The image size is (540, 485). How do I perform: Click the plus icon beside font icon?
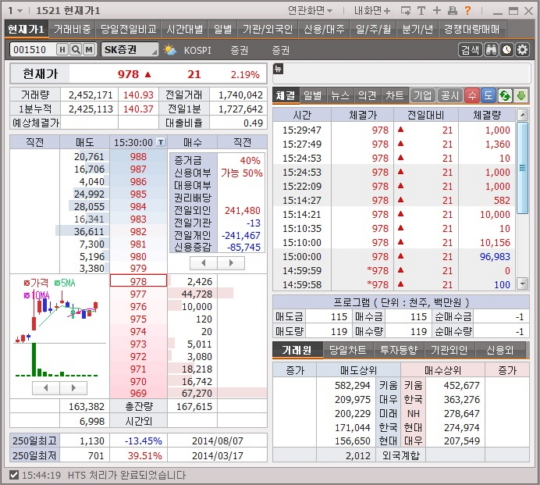(x=437, y=10)
